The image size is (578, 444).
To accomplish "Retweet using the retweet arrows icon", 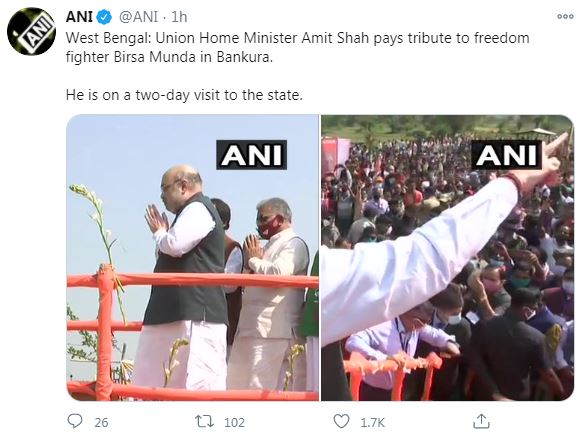I will click(x=204, y=421).
